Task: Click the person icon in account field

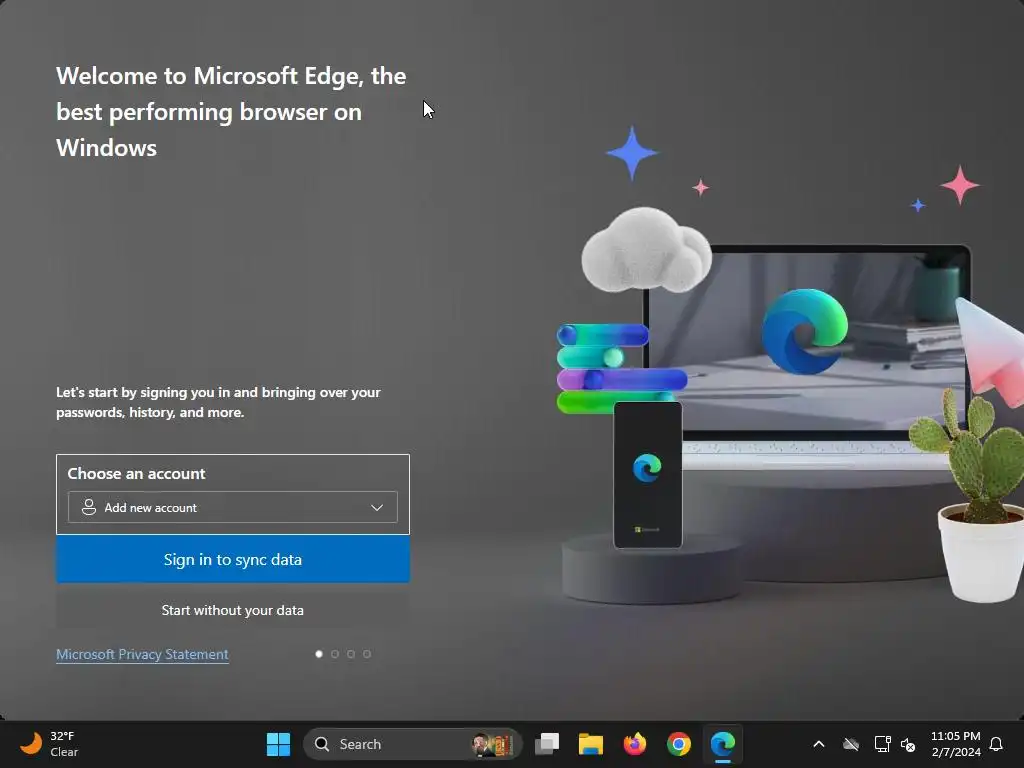Action: [89, 507]
